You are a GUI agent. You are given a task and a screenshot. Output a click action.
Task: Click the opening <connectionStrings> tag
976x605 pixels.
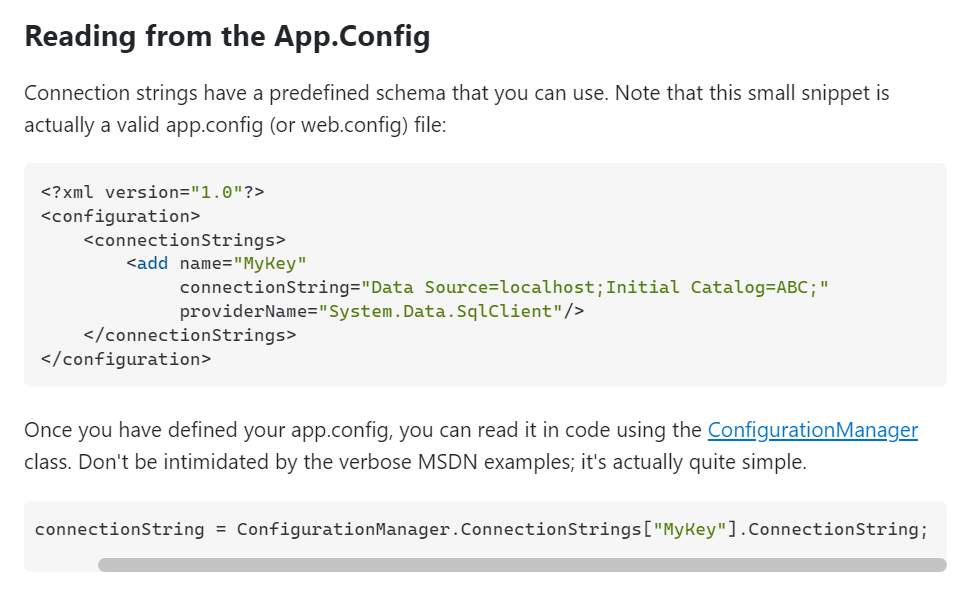[x=185, y=240]
